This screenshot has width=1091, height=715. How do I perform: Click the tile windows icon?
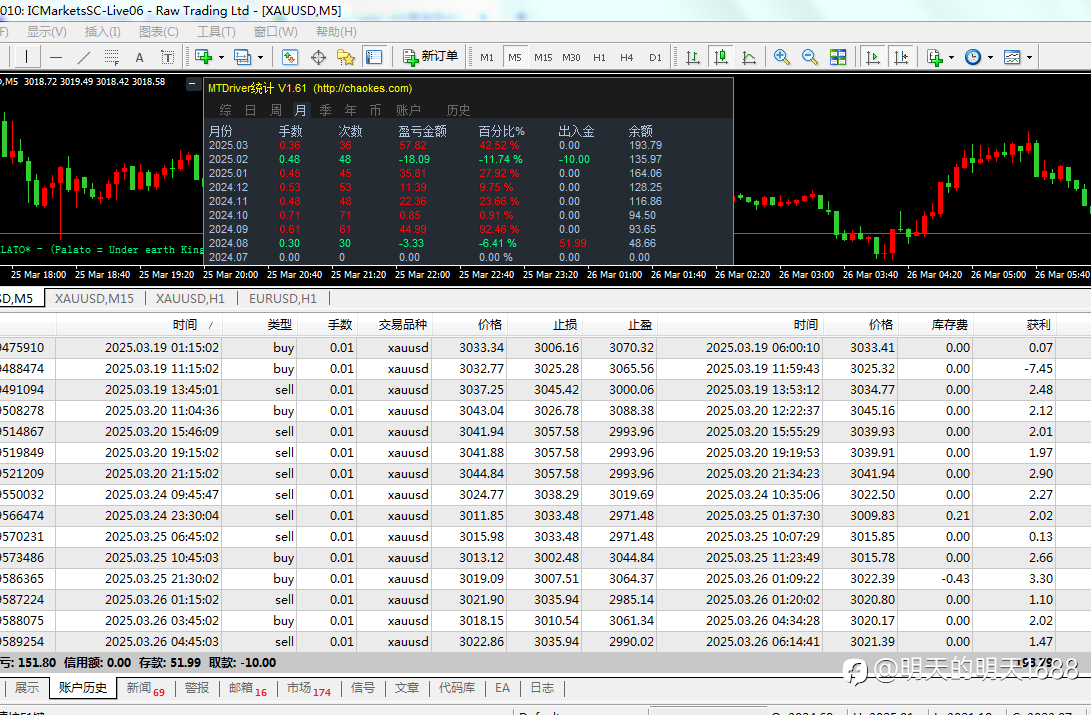[838, 57]
